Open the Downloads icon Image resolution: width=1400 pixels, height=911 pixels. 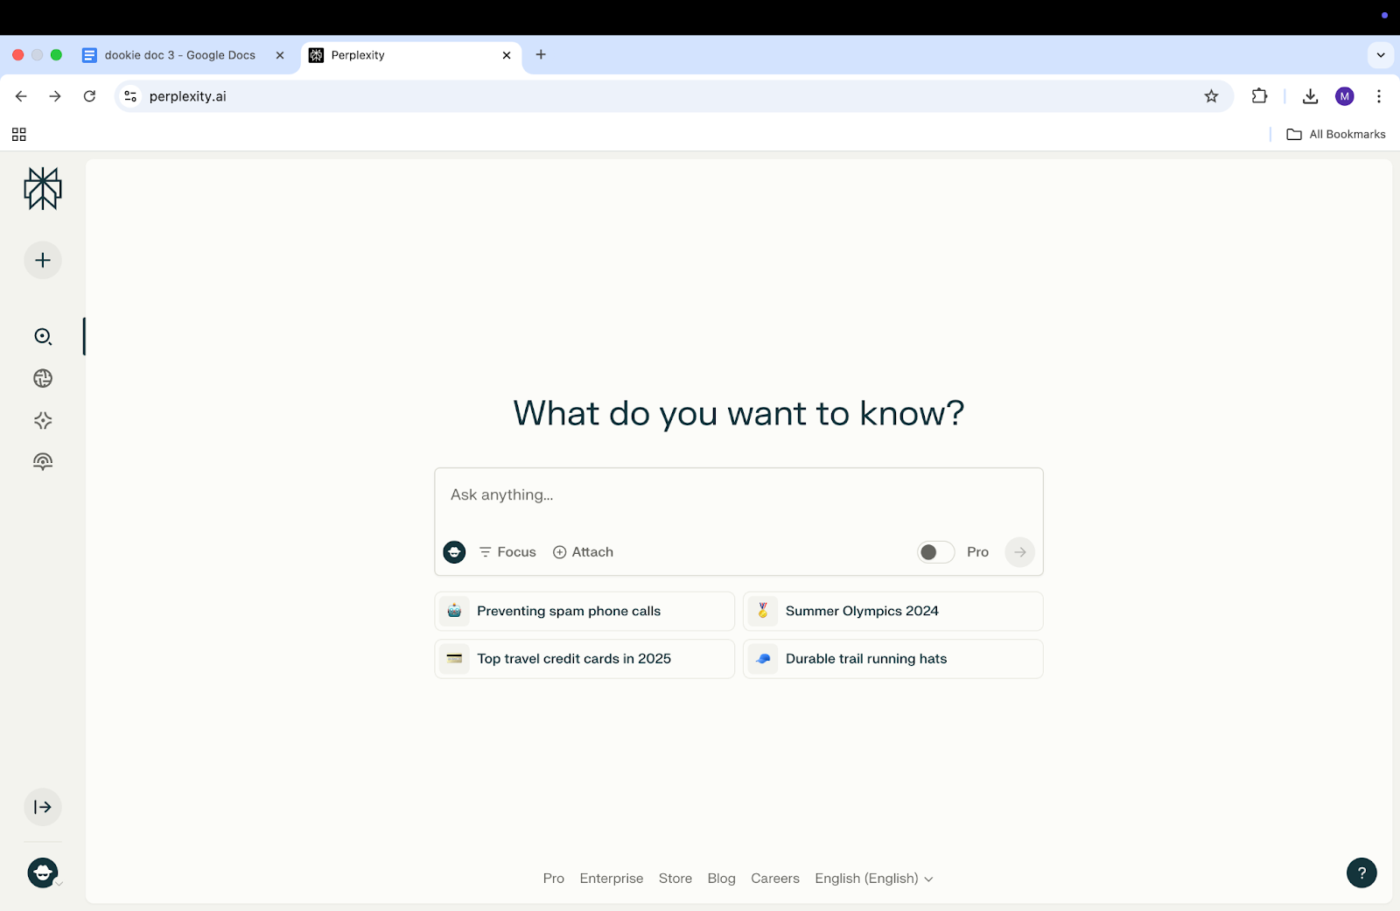pos(1310,96)
